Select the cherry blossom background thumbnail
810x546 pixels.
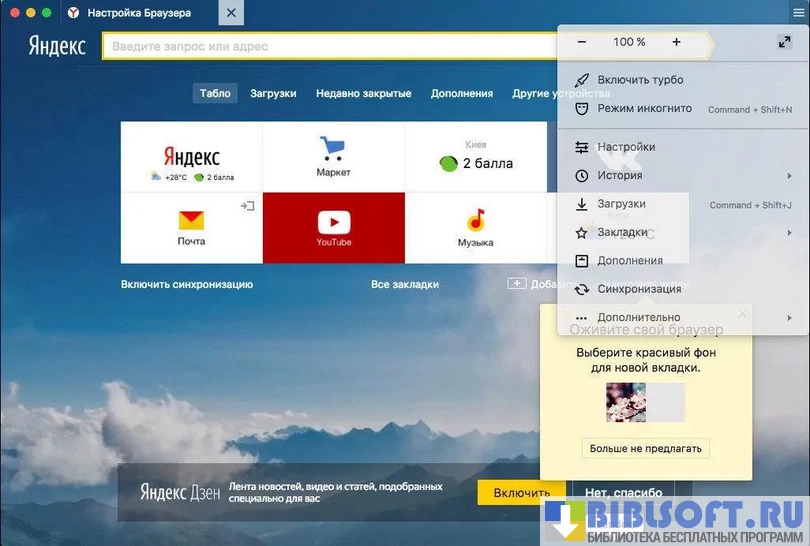click(626, 402)
